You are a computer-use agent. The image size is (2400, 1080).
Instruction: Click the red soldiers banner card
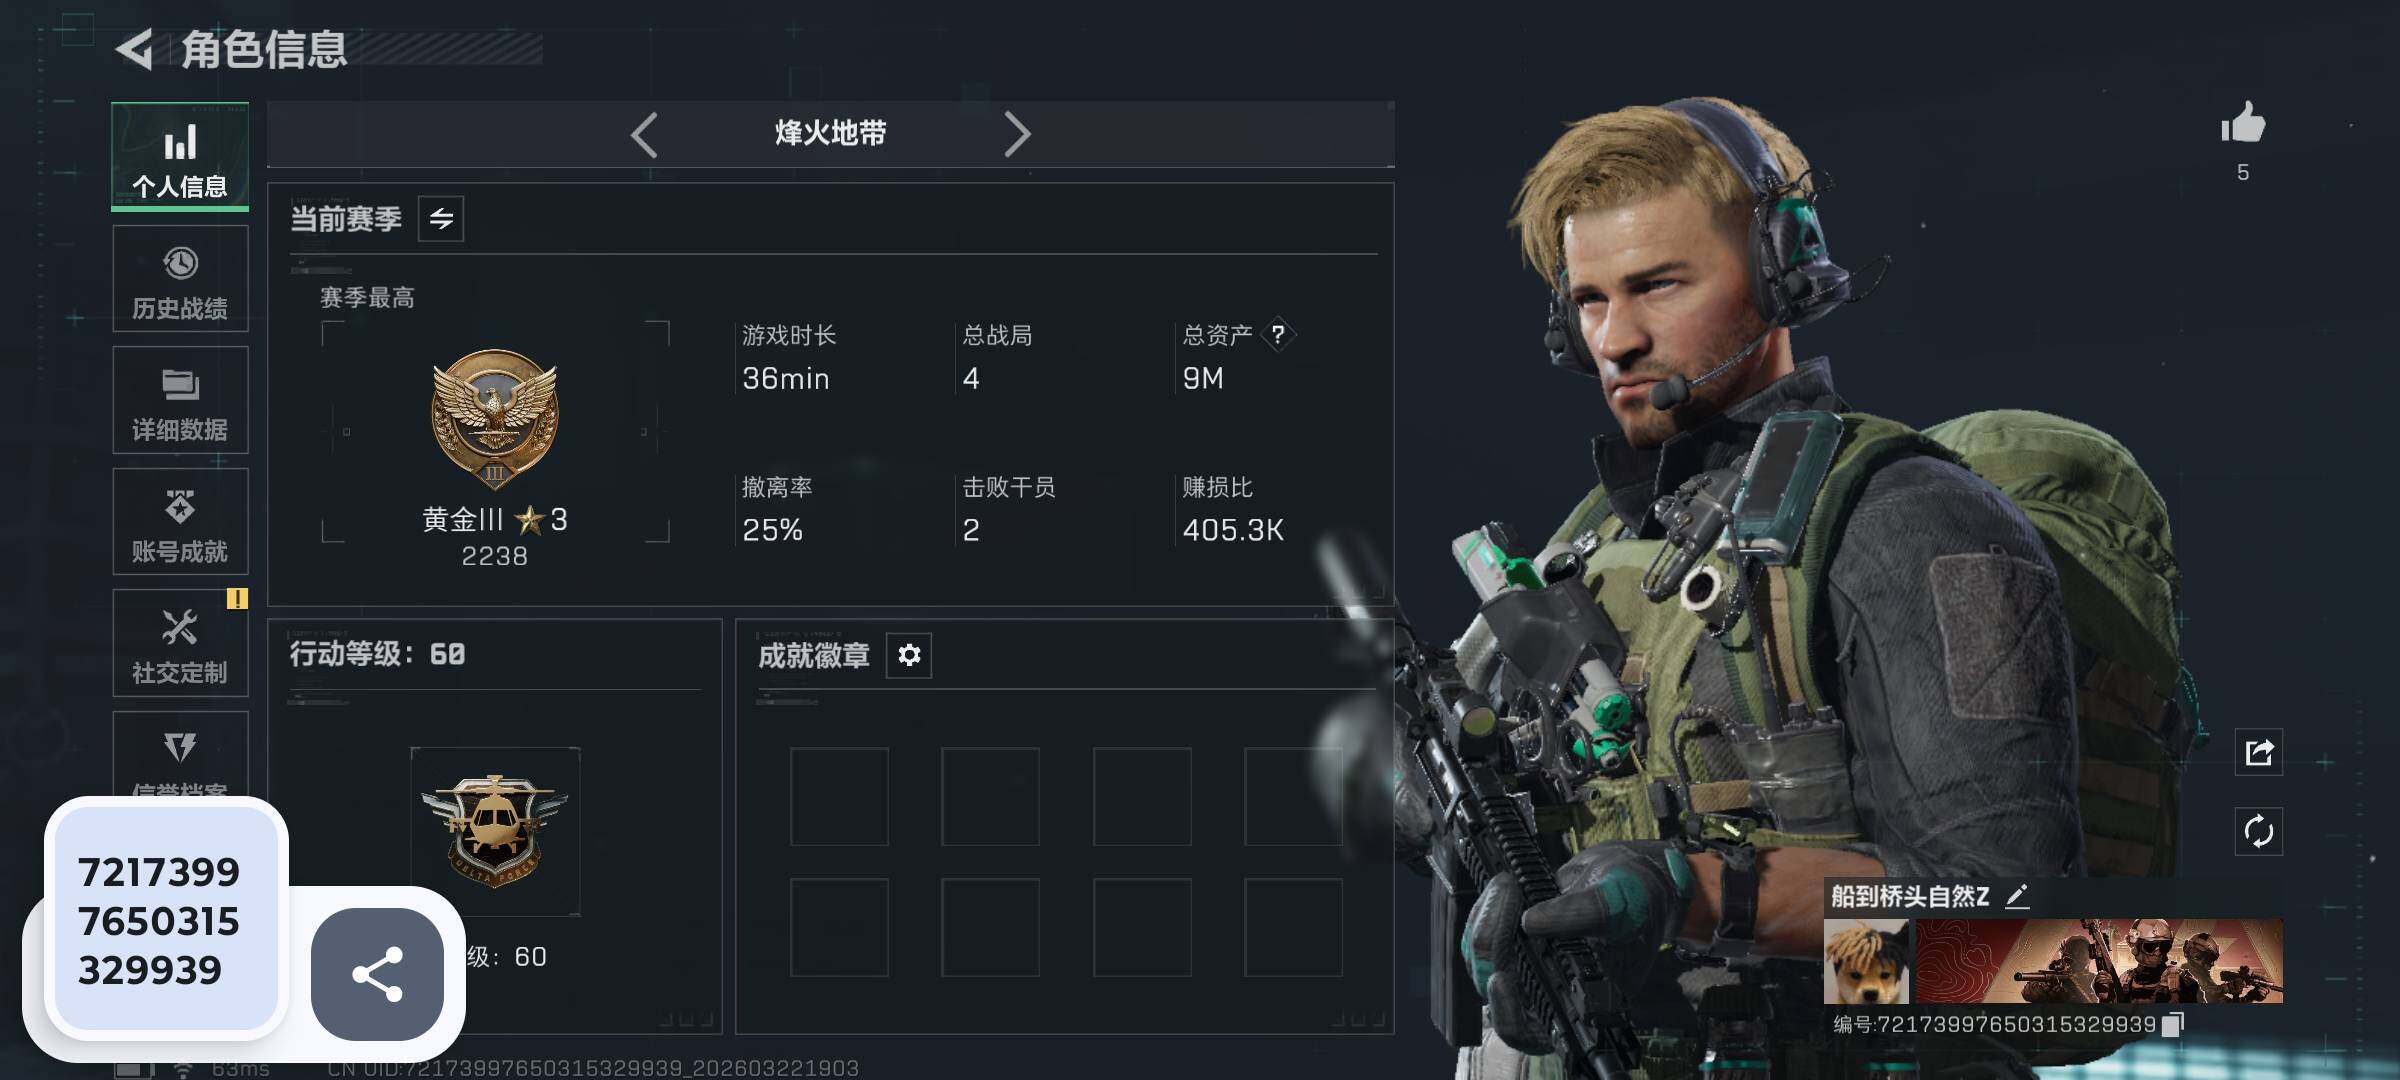point(2099,962)
